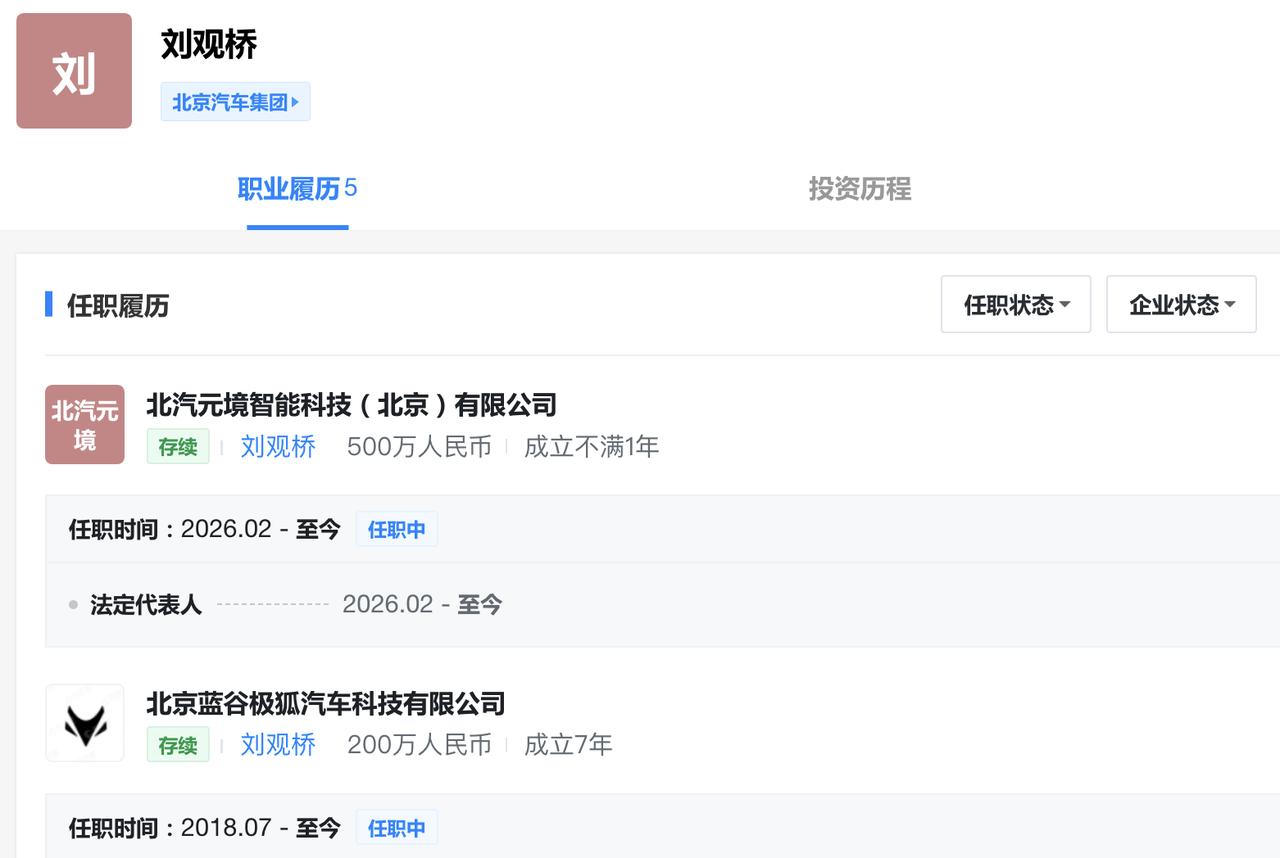Click the count 5 beside 职业履历
The image size is (1280, 858).
point(351,188)
